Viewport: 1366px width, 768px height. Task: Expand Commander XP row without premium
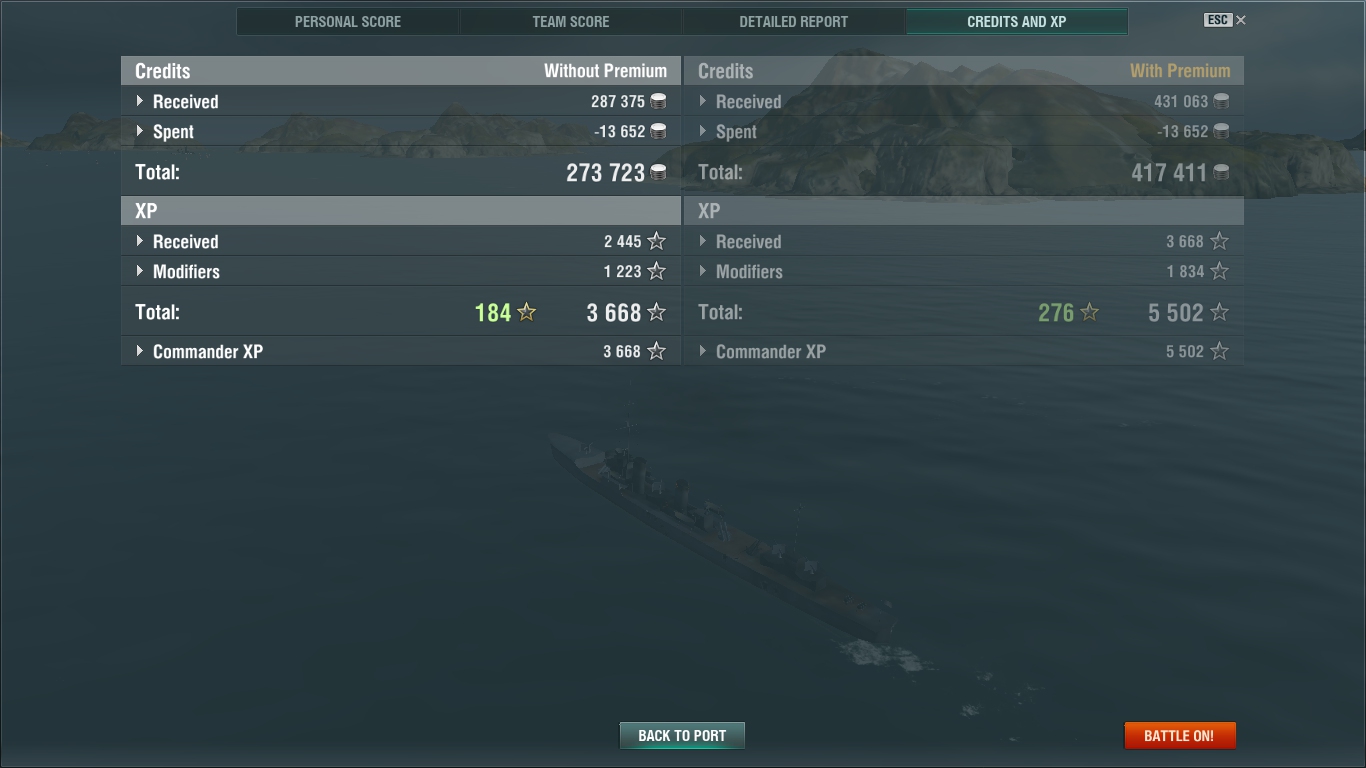point(401,351)
